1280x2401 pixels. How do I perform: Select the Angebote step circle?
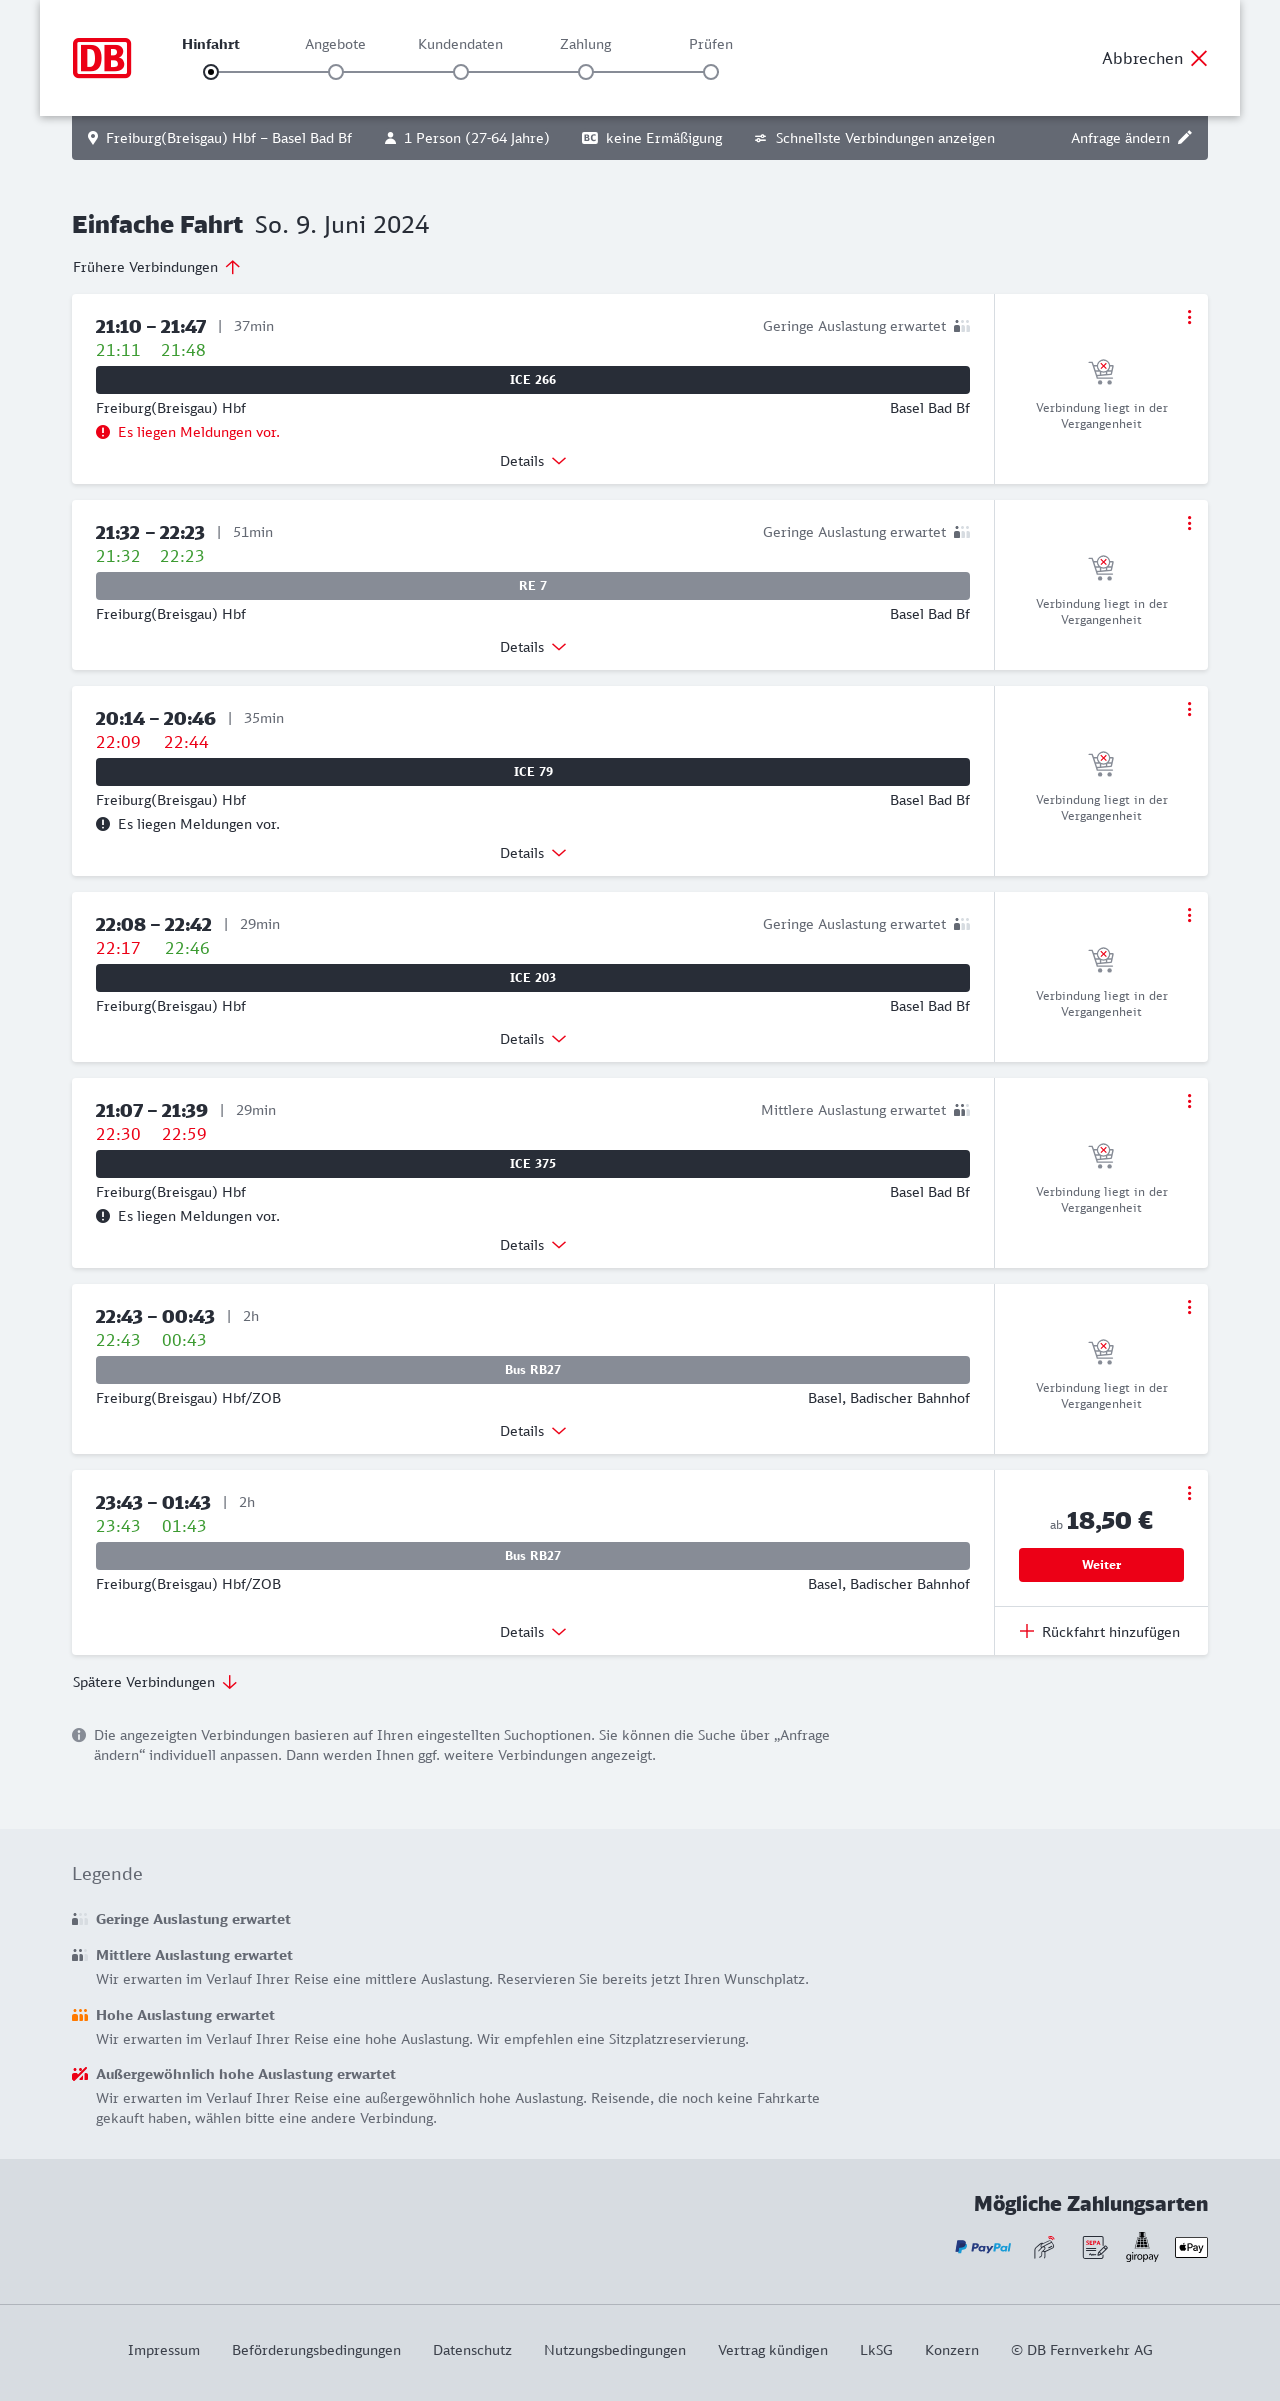click(336, 72)
